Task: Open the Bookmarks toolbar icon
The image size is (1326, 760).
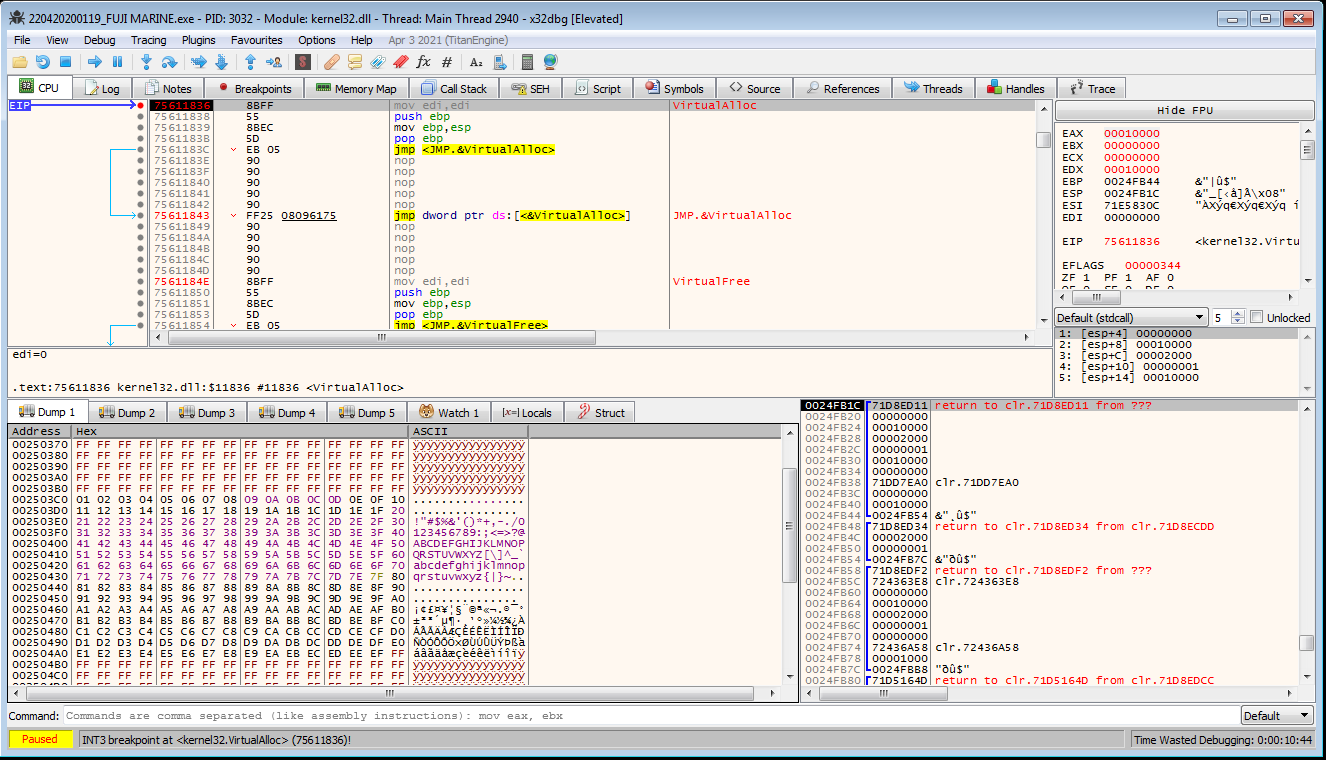Action: pos(401,62)
